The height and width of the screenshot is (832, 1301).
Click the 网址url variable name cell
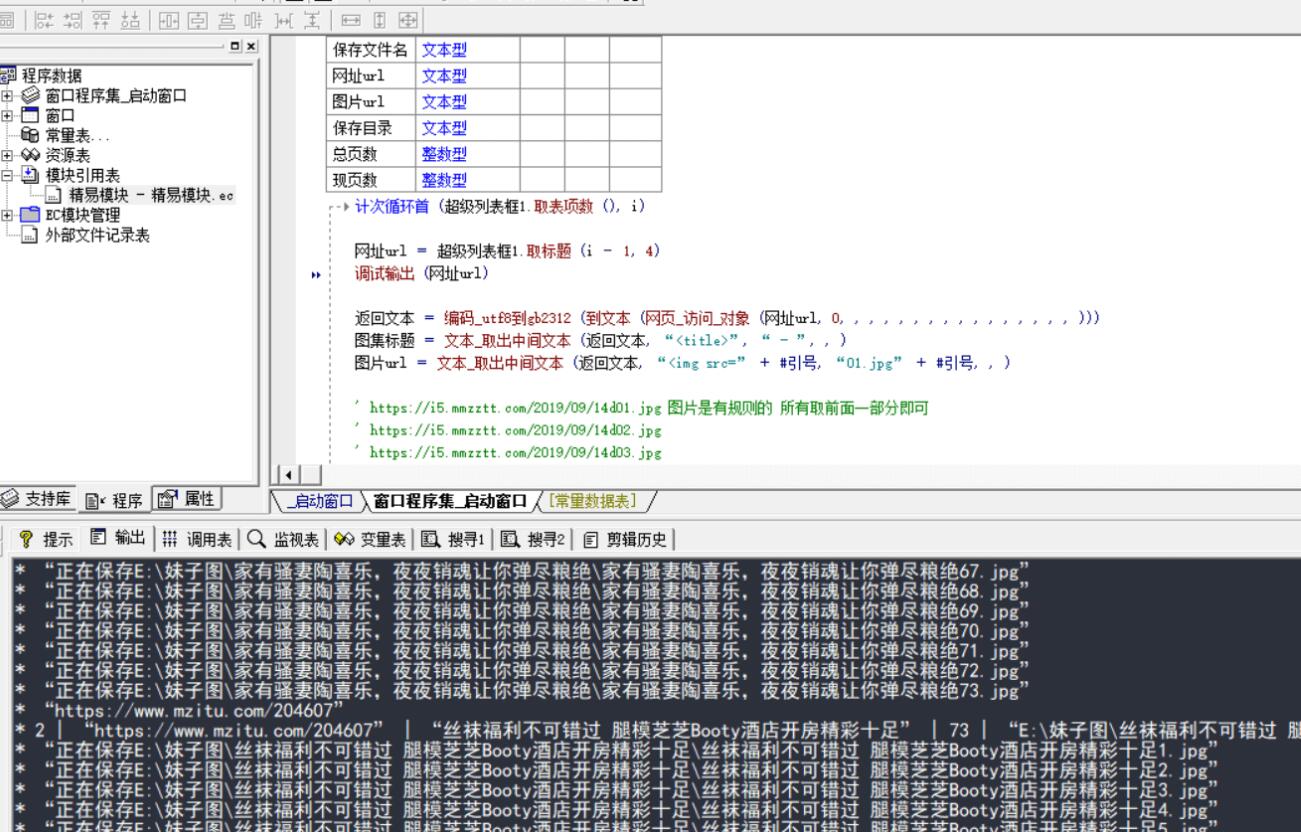pyautogui.click(x=370, y=75)
